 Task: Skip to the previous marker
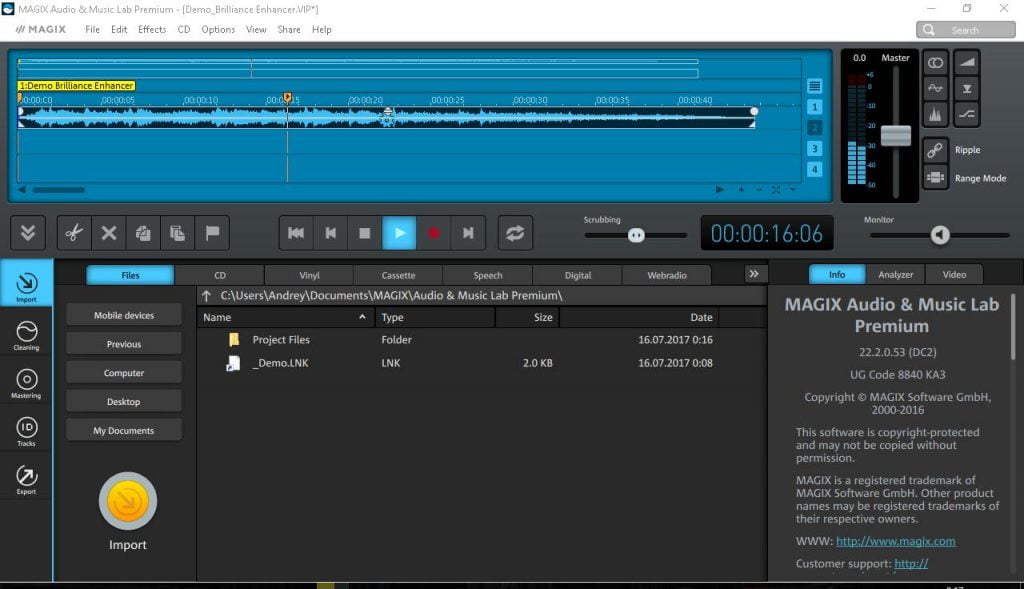[330, 232]
